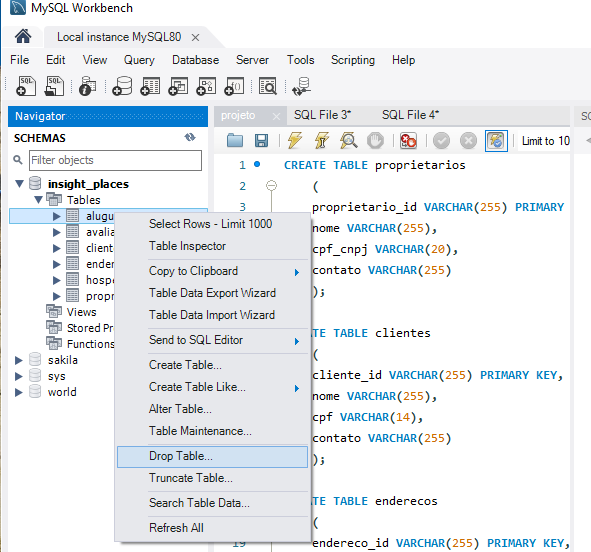Execute query with lightning bolt icon
This screenshot has height=552, width=591.
(x=295, y=141)
